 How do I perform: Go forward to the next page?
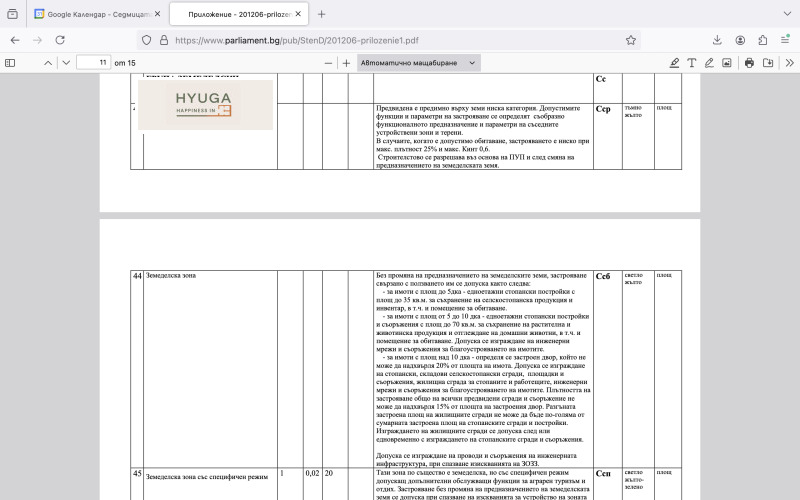tap(37, 40)
